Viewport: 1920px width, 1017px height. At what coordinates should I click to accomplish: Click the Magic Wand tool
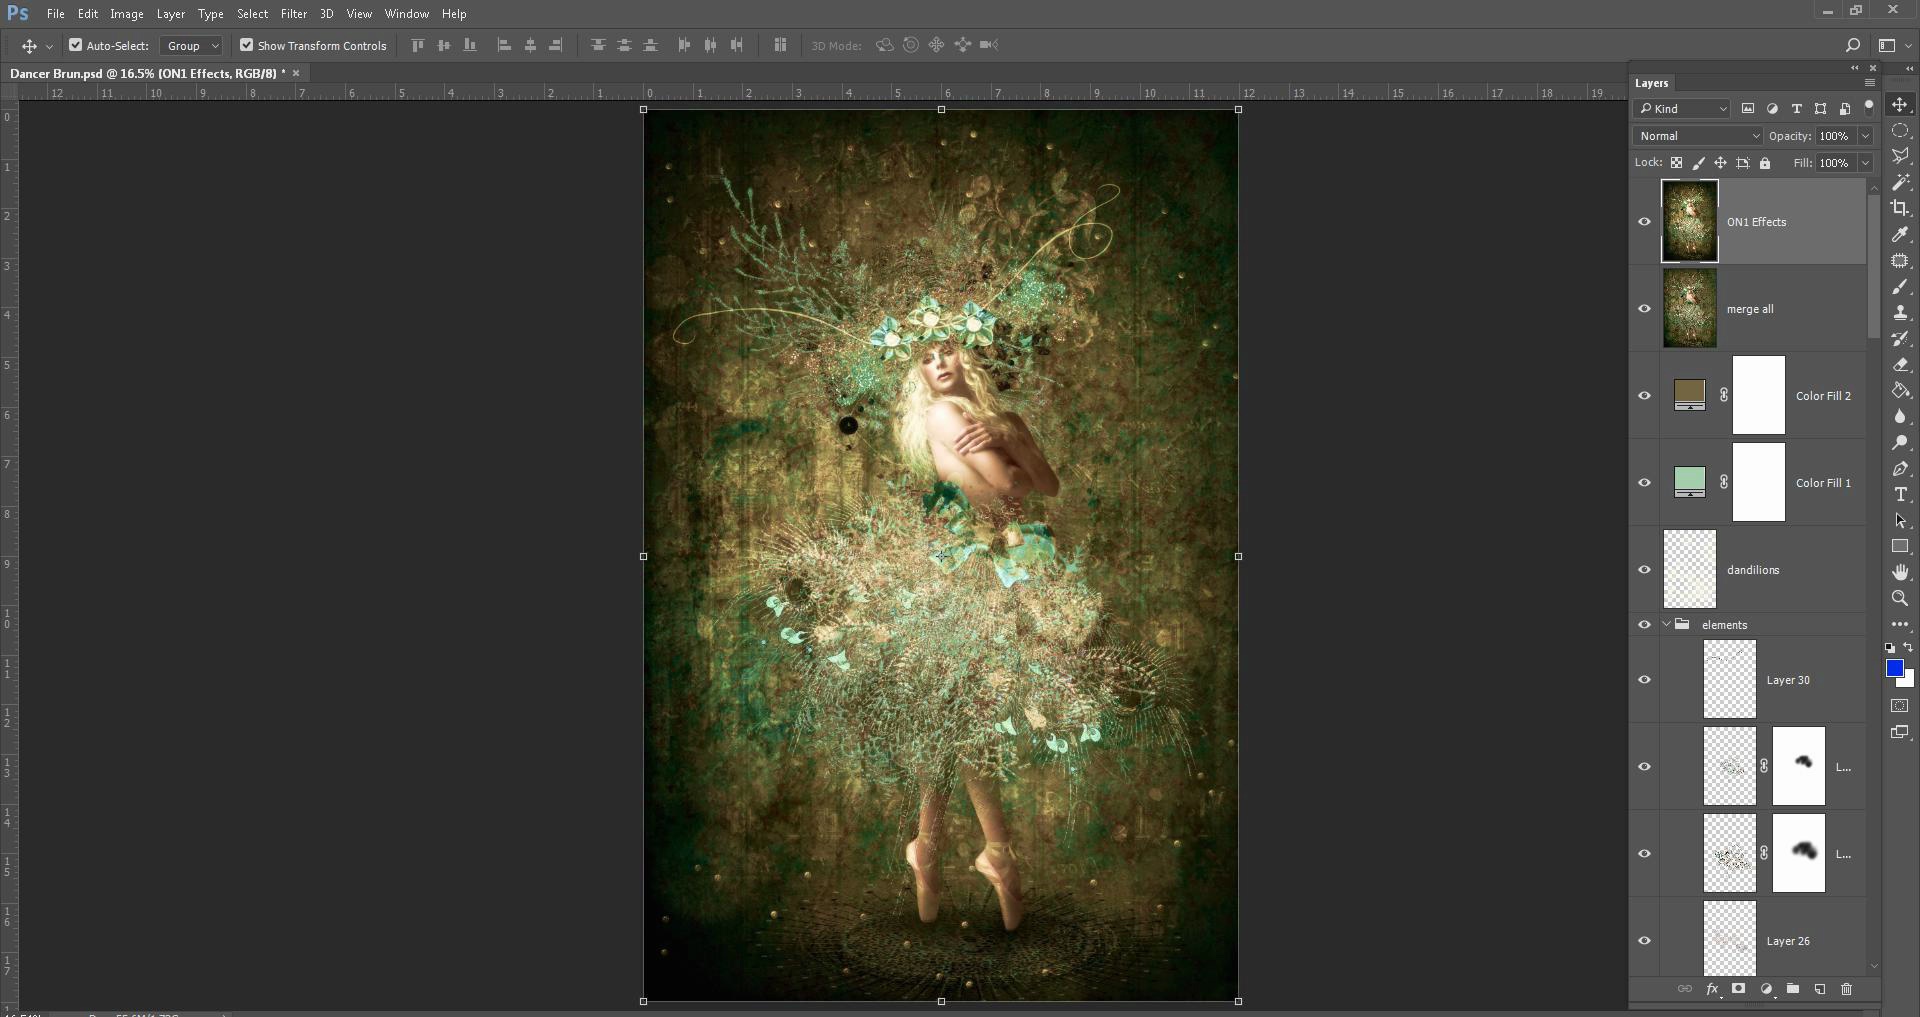tap(1900, 182)
